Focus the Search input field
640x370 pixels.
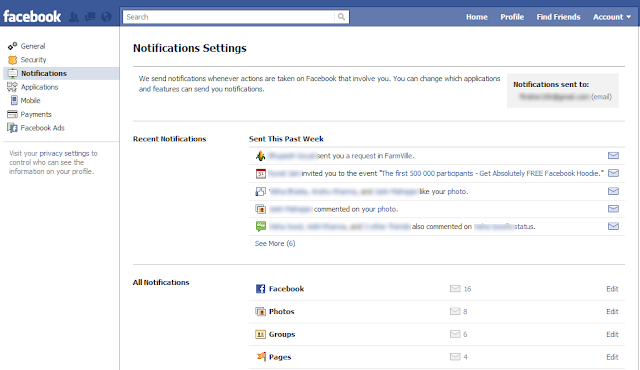(229, 17)
